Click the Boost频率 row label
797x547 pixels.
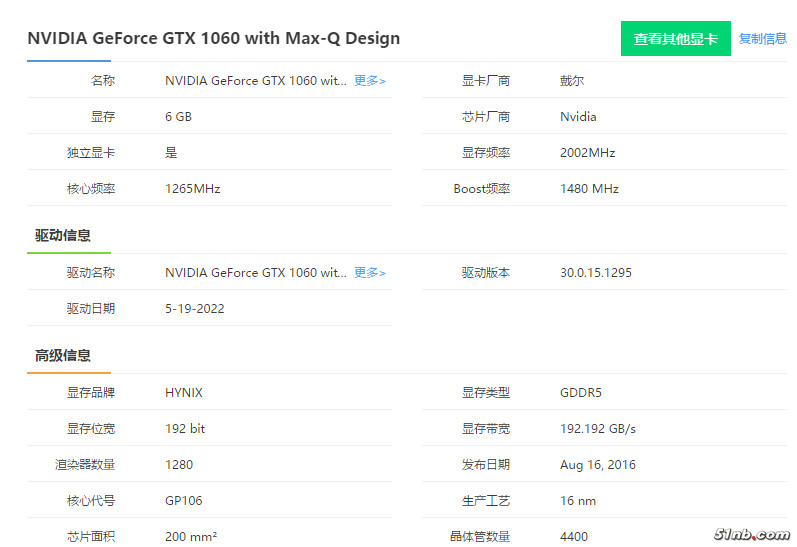tap(482, 189)
